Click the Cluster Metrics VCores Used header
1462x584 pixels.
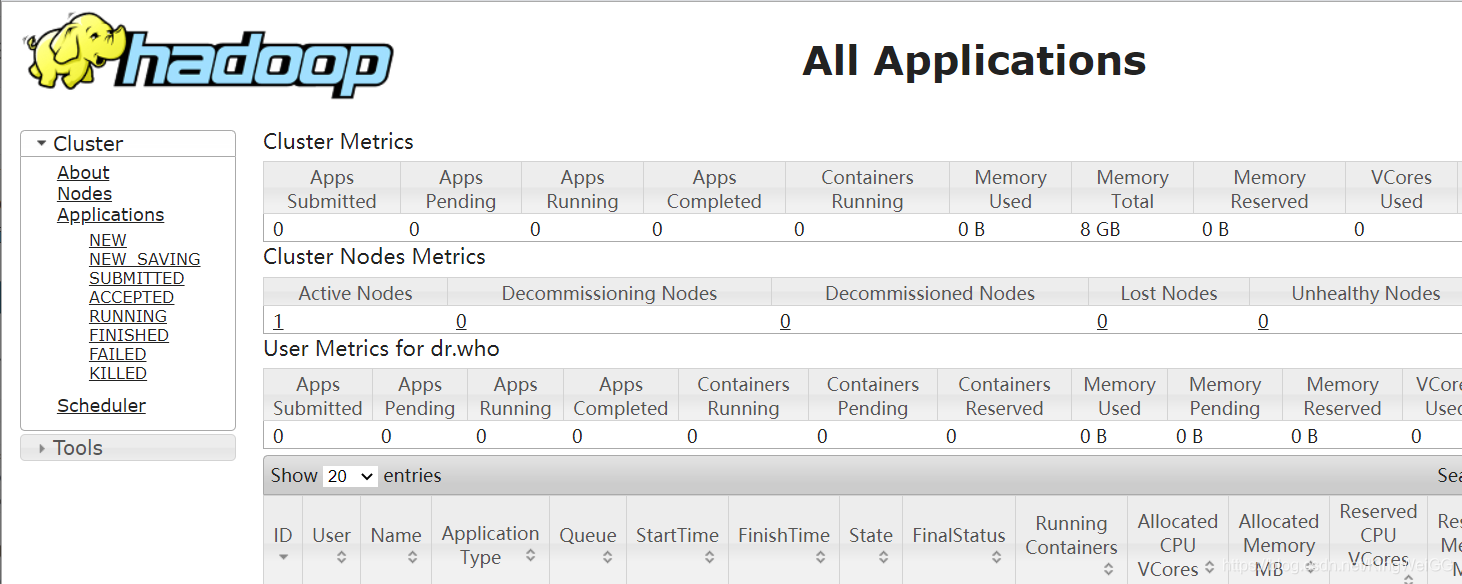click(x=1401, y=189)
